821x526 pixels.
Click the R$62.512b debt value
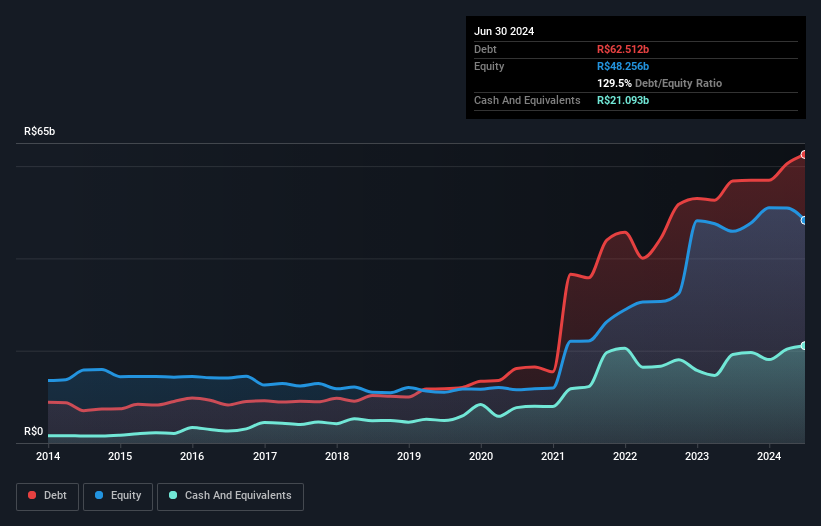click(x=623, y=49)
